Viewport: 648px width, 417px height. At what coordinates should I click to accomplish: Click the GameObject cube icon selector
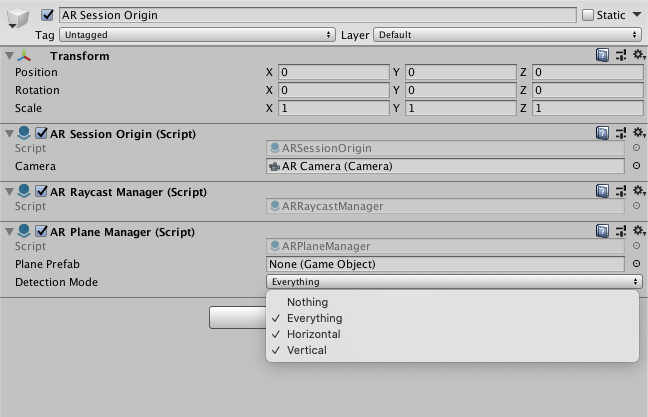pos(18,18)
